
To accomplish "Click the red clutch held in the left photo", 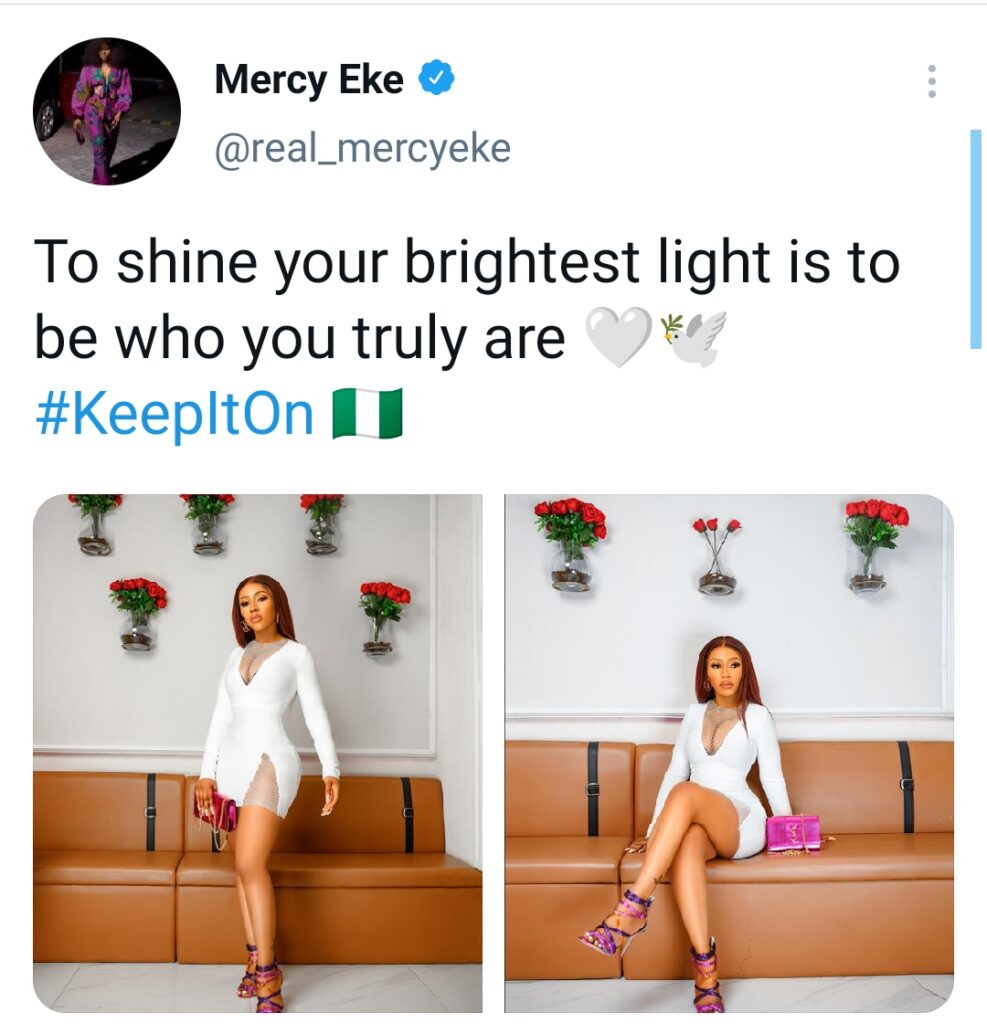I will point(217,811).
